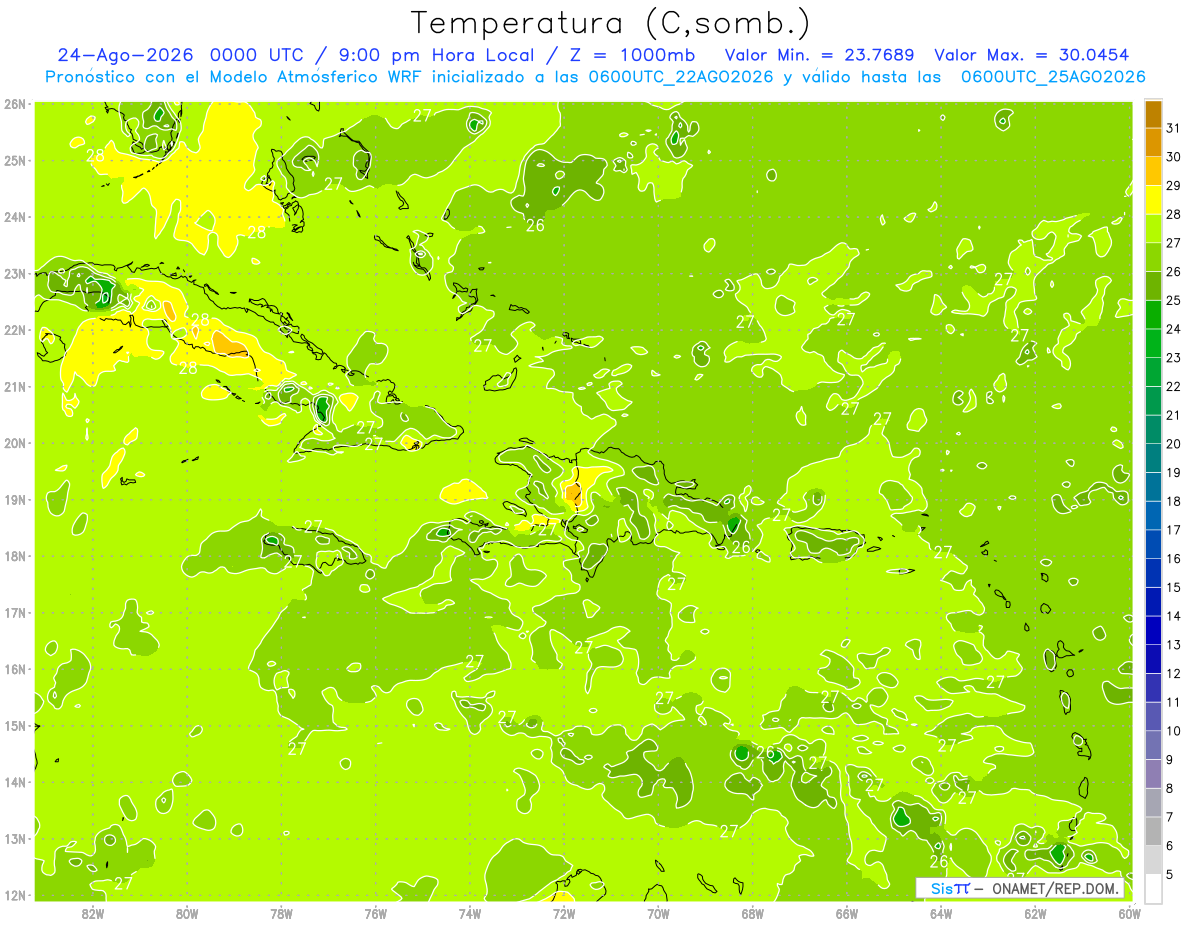Click legend value 25 on the color bar

(x=1174, y=300)
